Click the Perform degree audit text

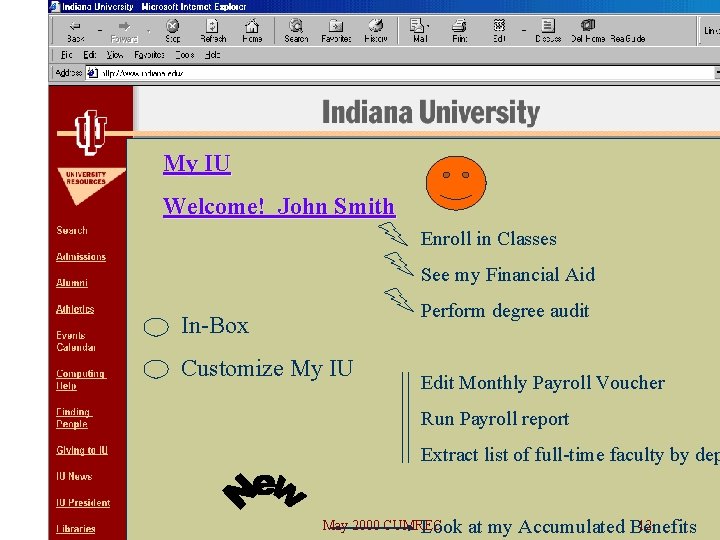[505, 311]
